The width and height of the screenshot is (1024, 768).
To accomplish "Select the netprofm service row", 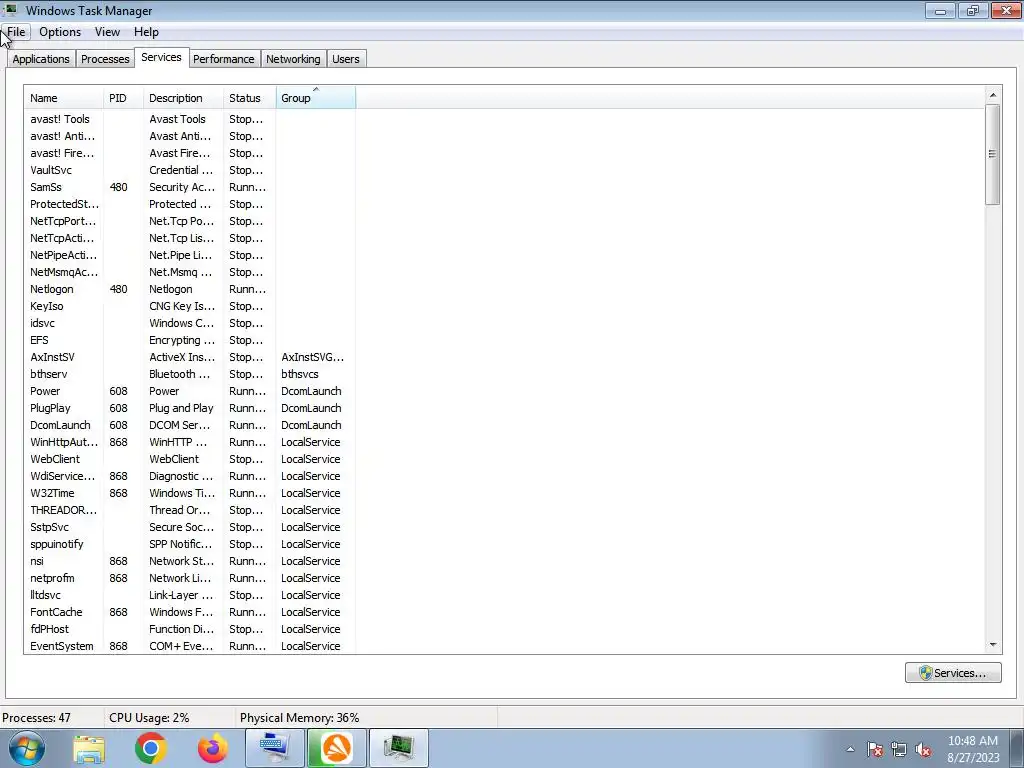I will tap(189, 577).
